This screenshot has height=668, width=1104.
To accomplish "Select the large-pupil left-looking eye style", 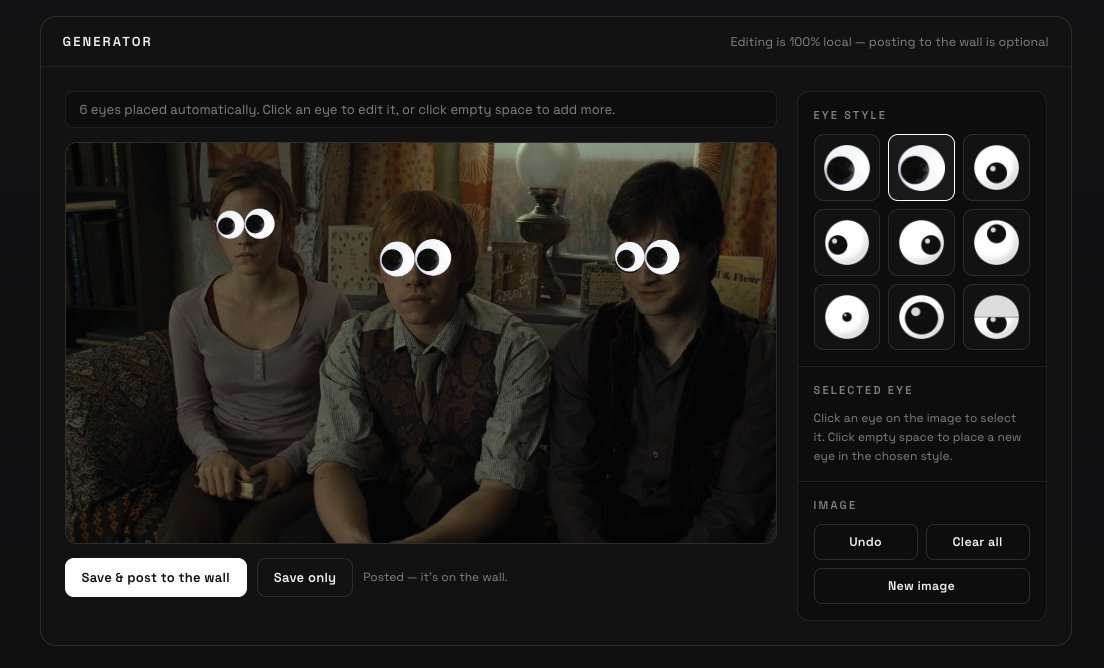I will [846, 168].
